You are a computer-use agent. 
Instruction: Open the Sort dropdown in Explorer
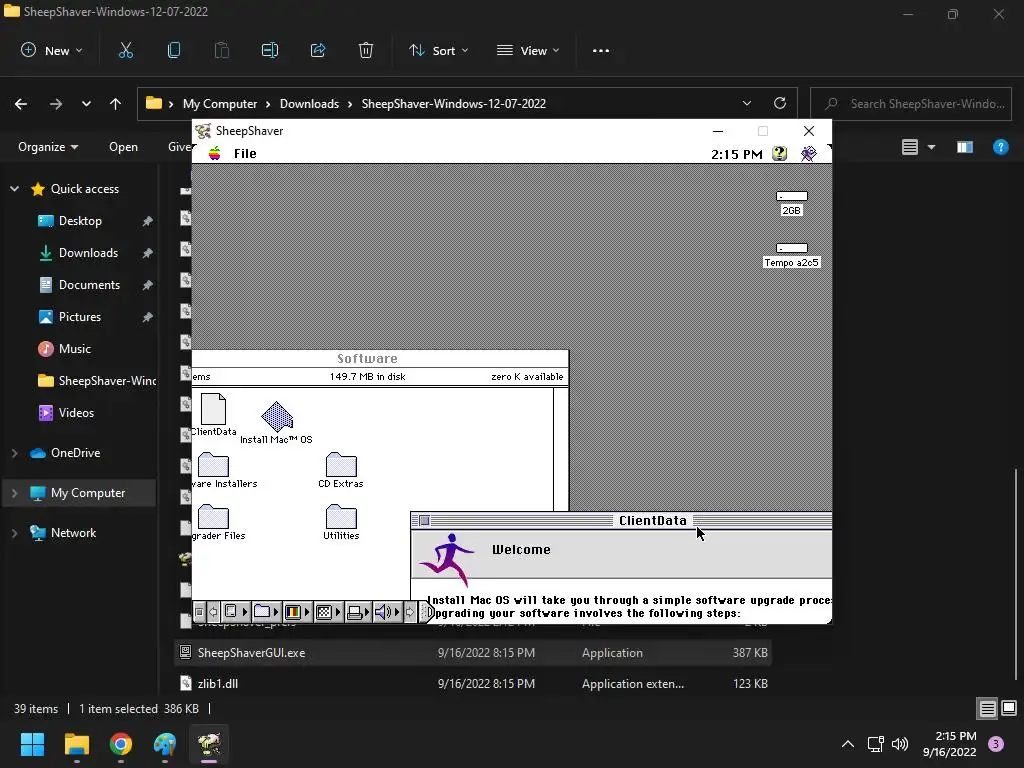pos(438,50)
